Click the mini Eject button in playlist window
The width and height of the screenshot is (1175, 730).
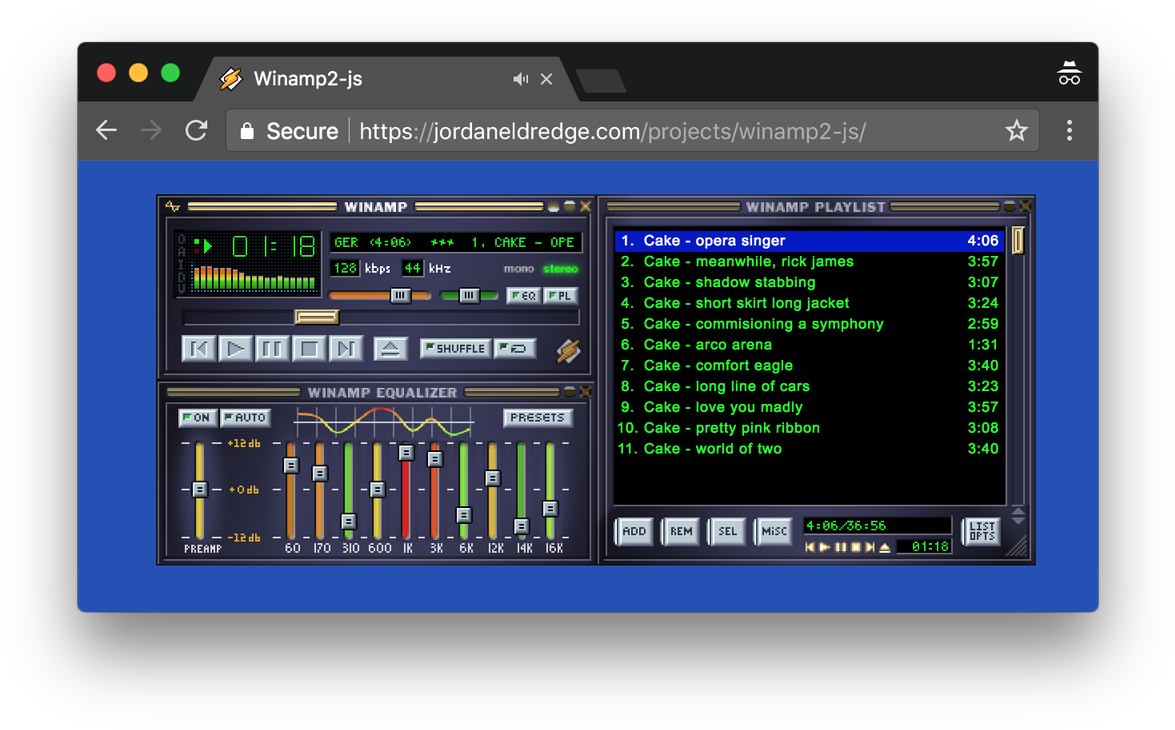(885, 547)
